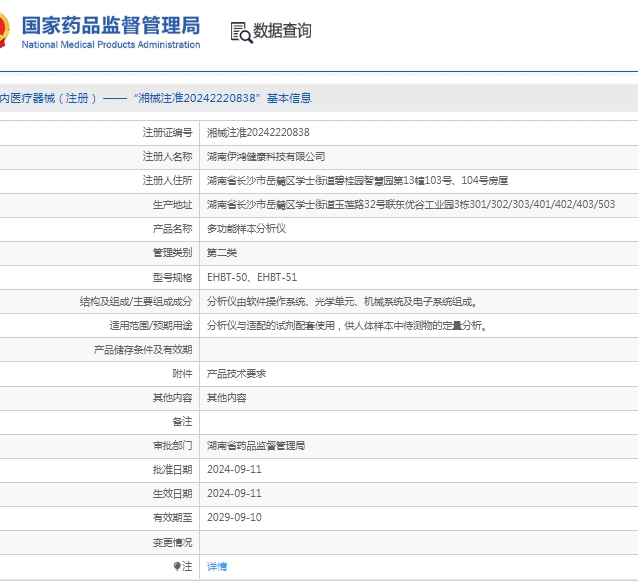The width and height of the screenshot is (638, 584).
Task: Click the 生产地址 label
Action: click(173, 204)
